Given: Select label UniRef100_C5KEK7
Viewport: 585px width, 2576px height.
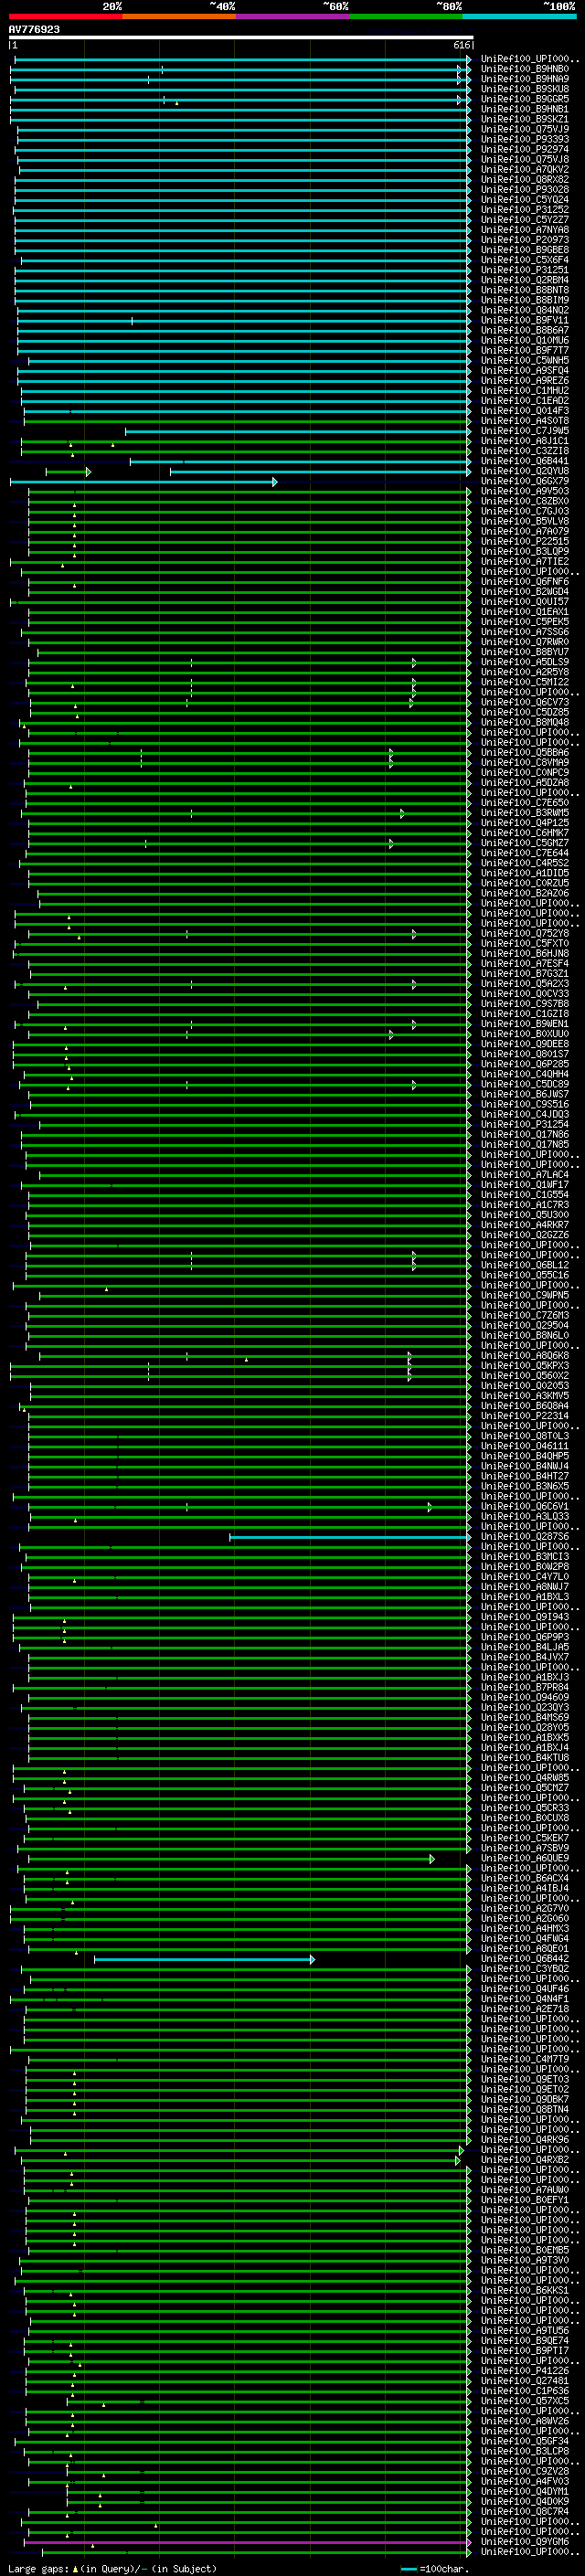Looking at the screenshot, I should point(524,1838).
